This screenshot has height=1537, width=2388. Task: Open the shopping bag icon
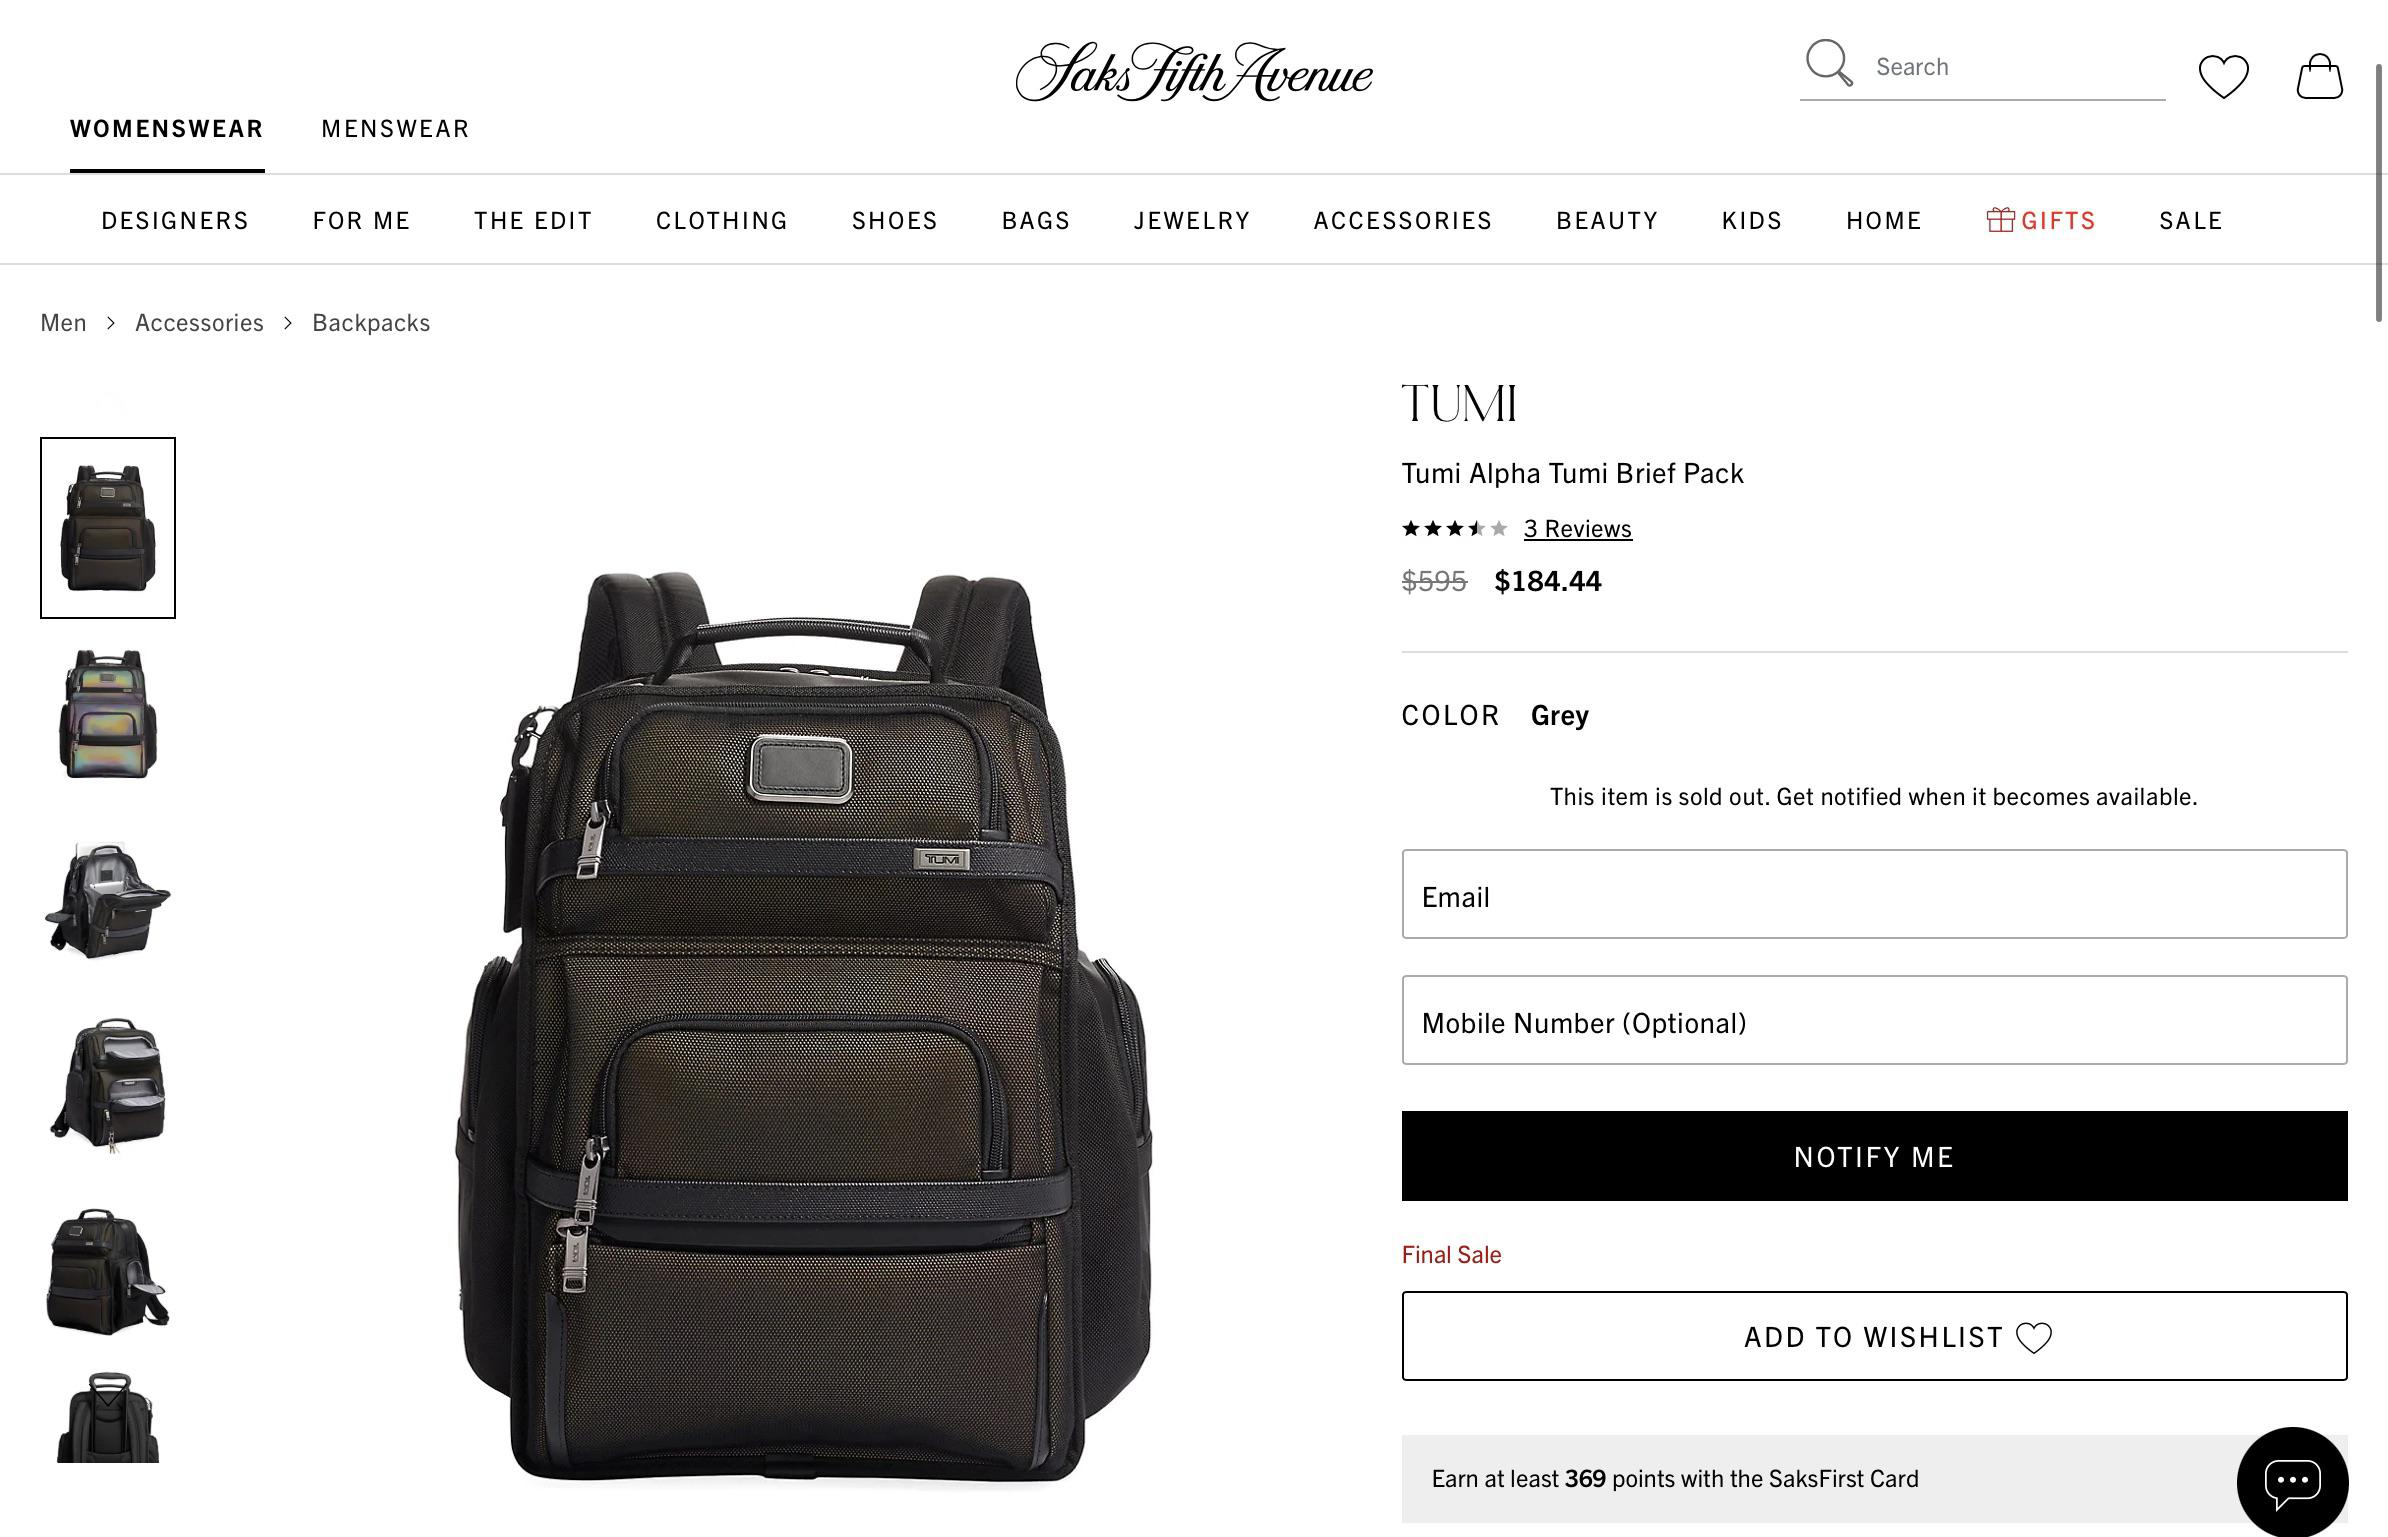tap(2319, 76)
